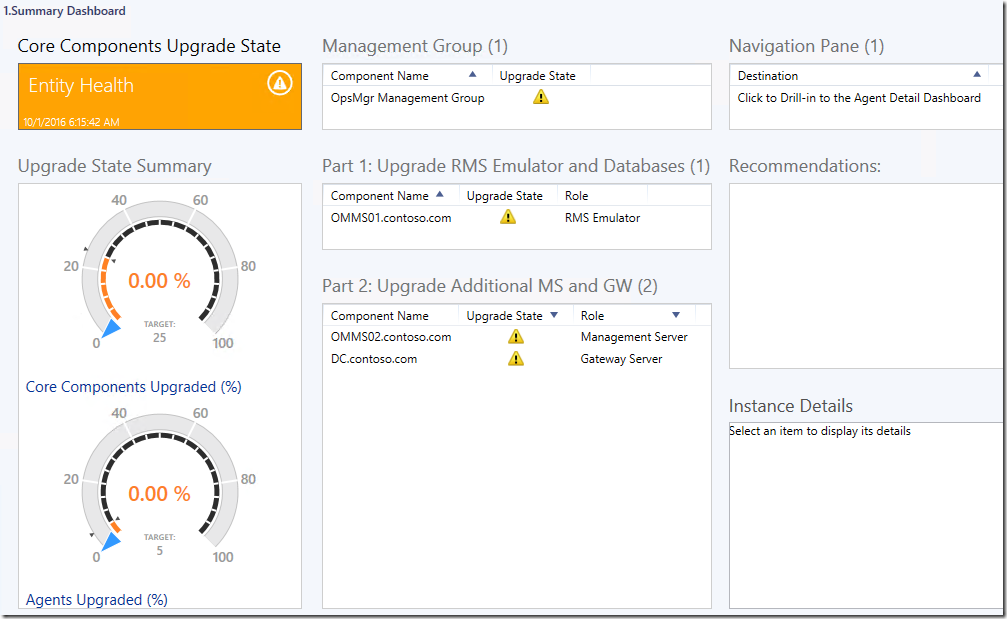Screen dimensions: 1007x619
Task: Click the Role header in Part 1 table
Action: 577,196
